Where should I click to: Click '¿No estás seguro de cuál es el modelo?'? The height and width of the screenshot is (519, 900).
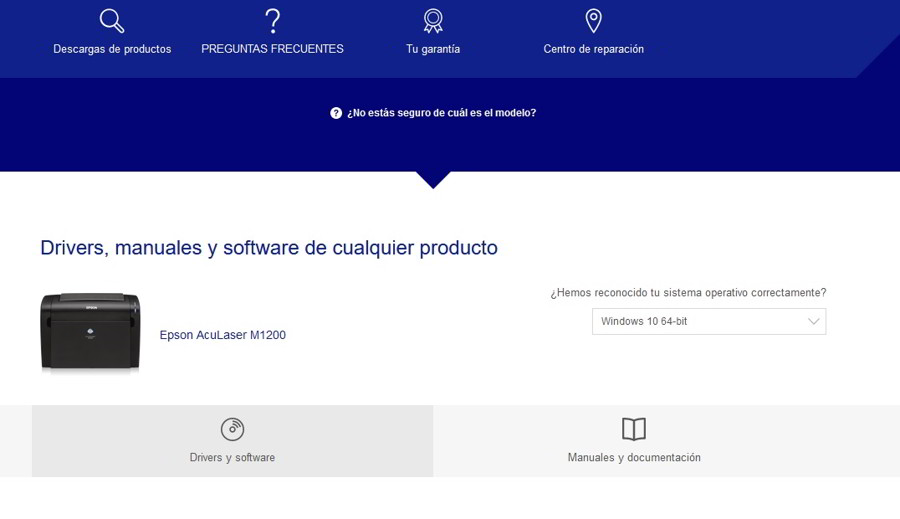pyautogui.click(x=441, y=113)
